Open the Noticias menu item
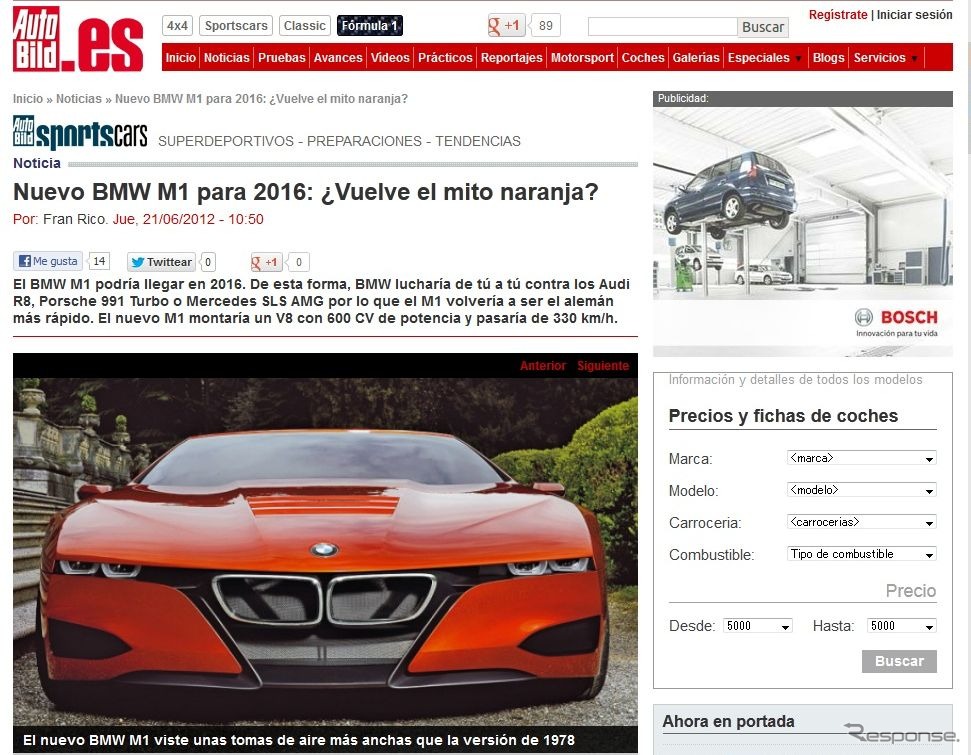Image resolution: width=971 pixels, height=755 pixels. coord(226,58)
